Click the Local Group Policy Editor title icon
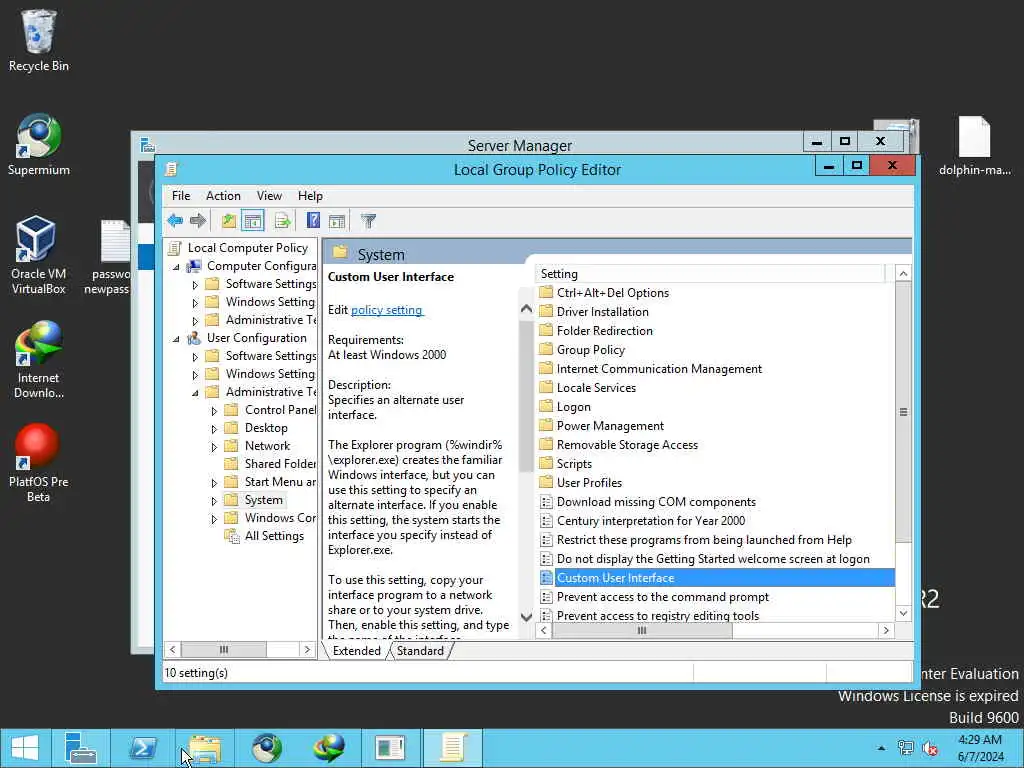 171,170
